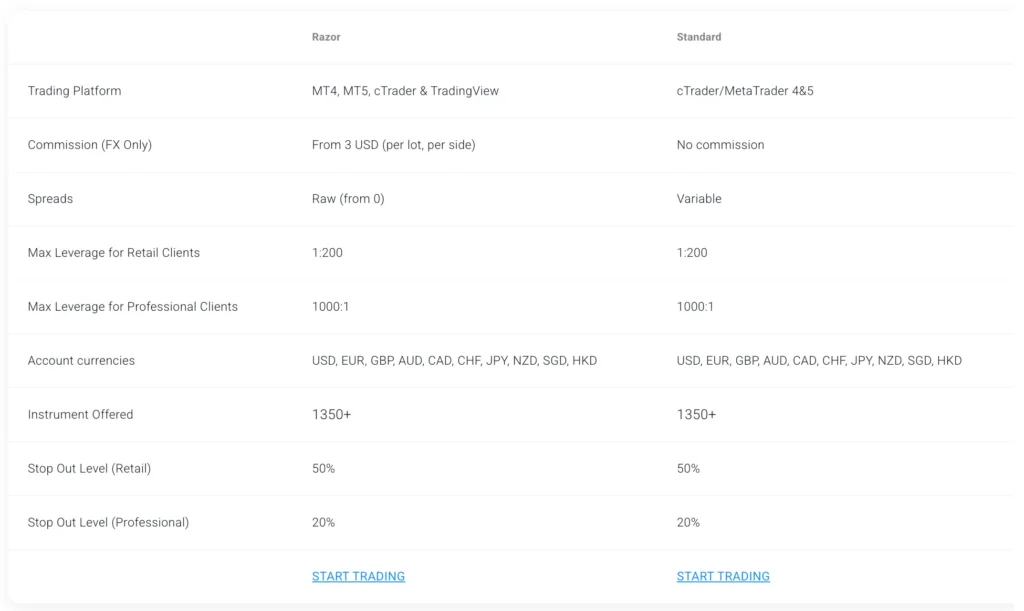Click the 'No commission' cell
1024x611 pixels.
point(720,145)
